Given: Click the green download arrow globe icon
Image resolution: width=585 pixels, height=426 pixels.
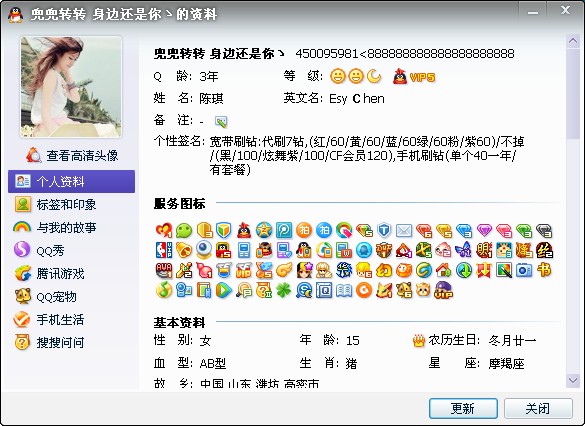Looking at the screenshot, I should (464, 270).
